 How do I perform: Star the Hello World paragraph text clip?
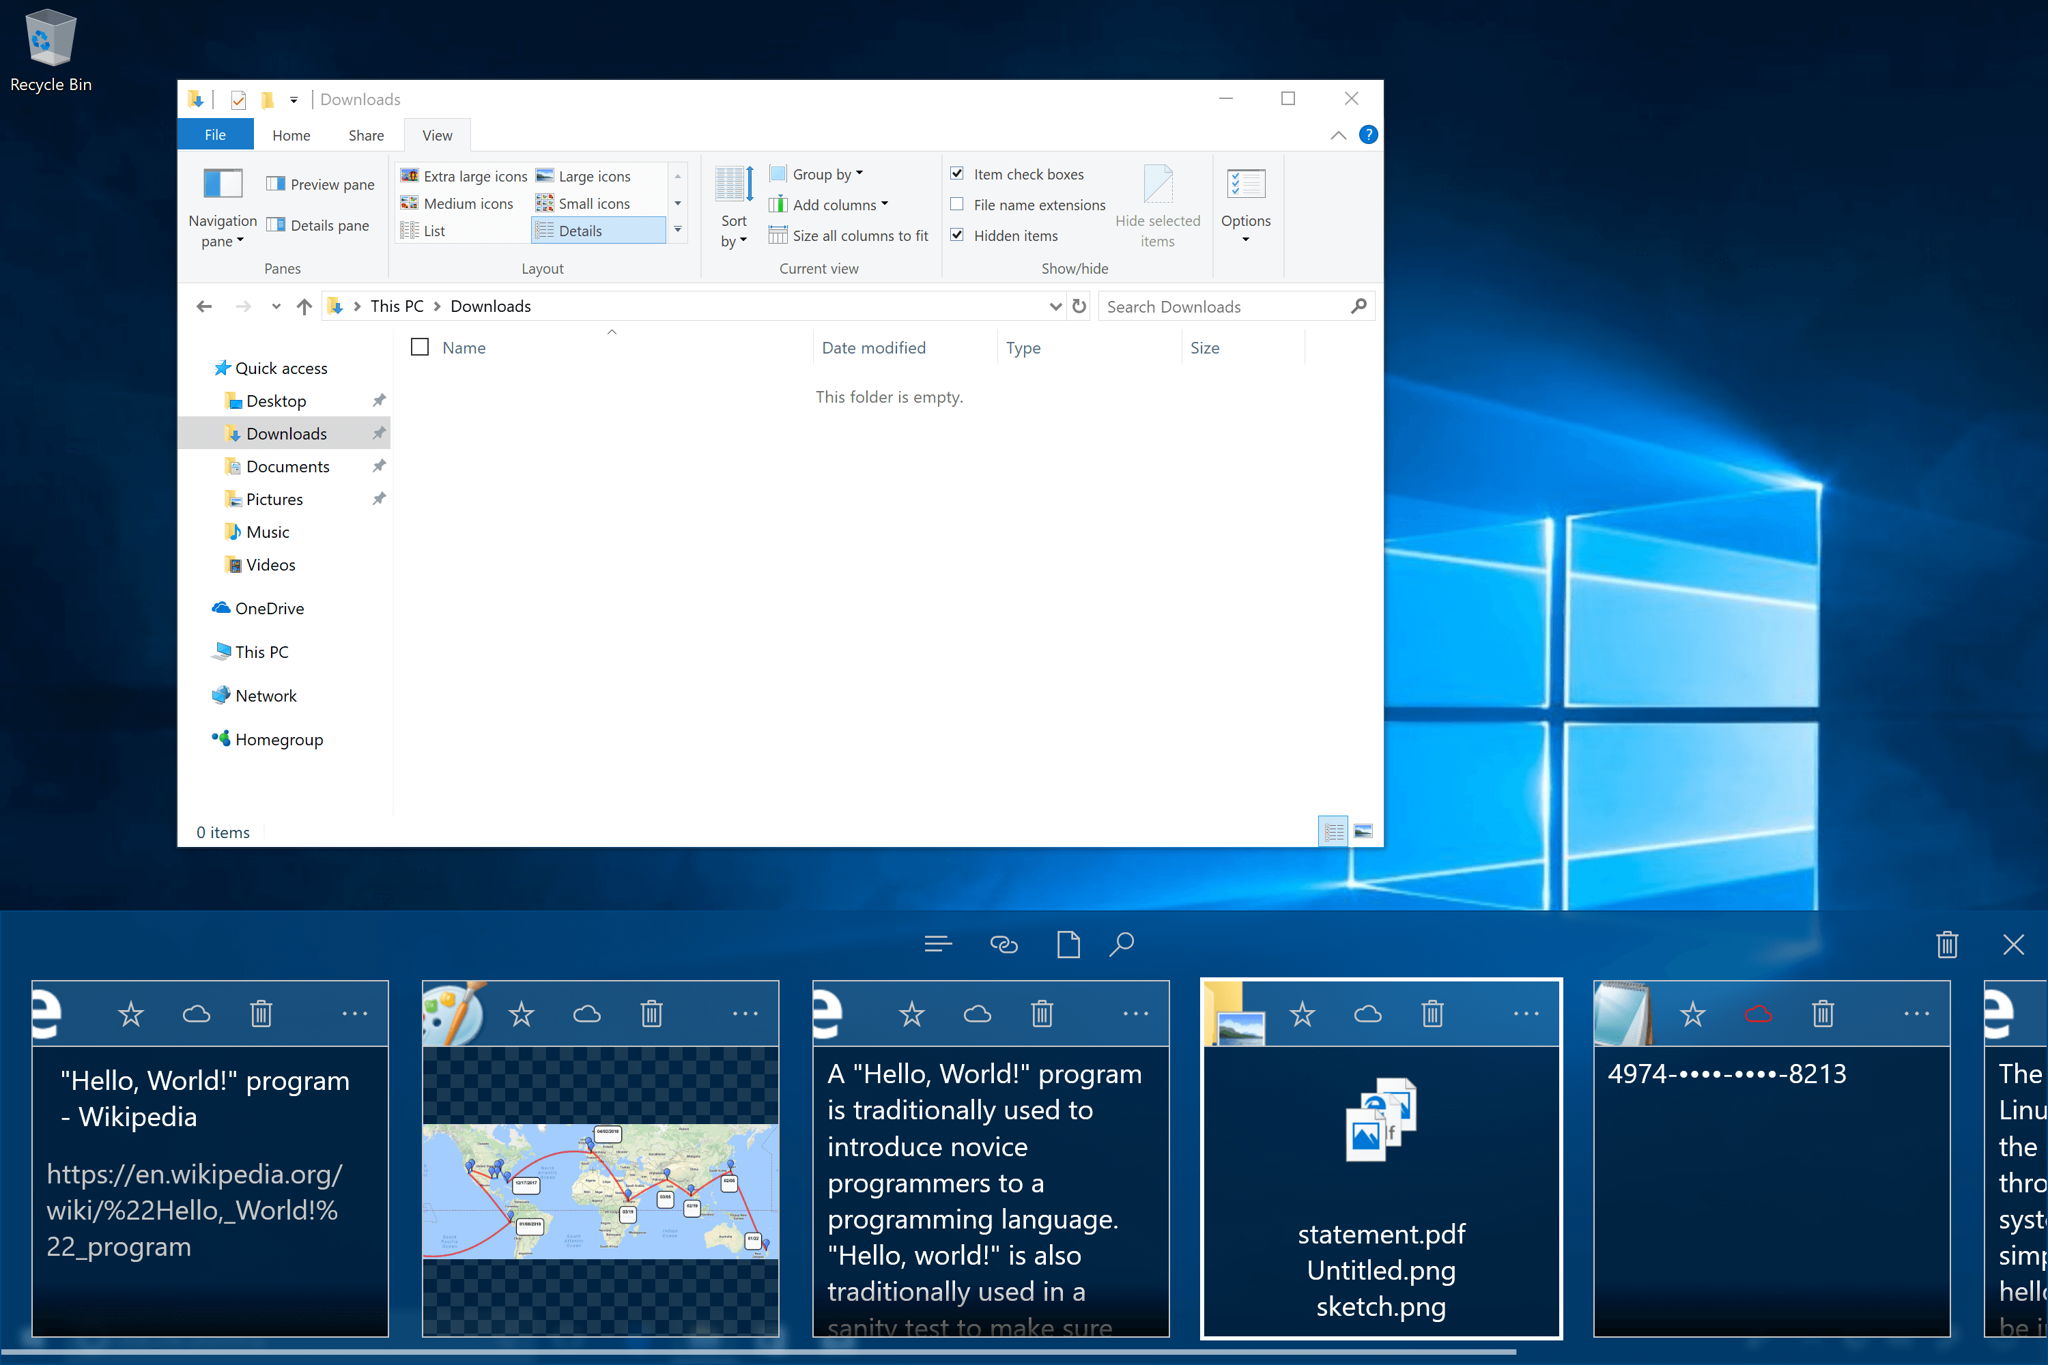click(x=911, y=1014)
